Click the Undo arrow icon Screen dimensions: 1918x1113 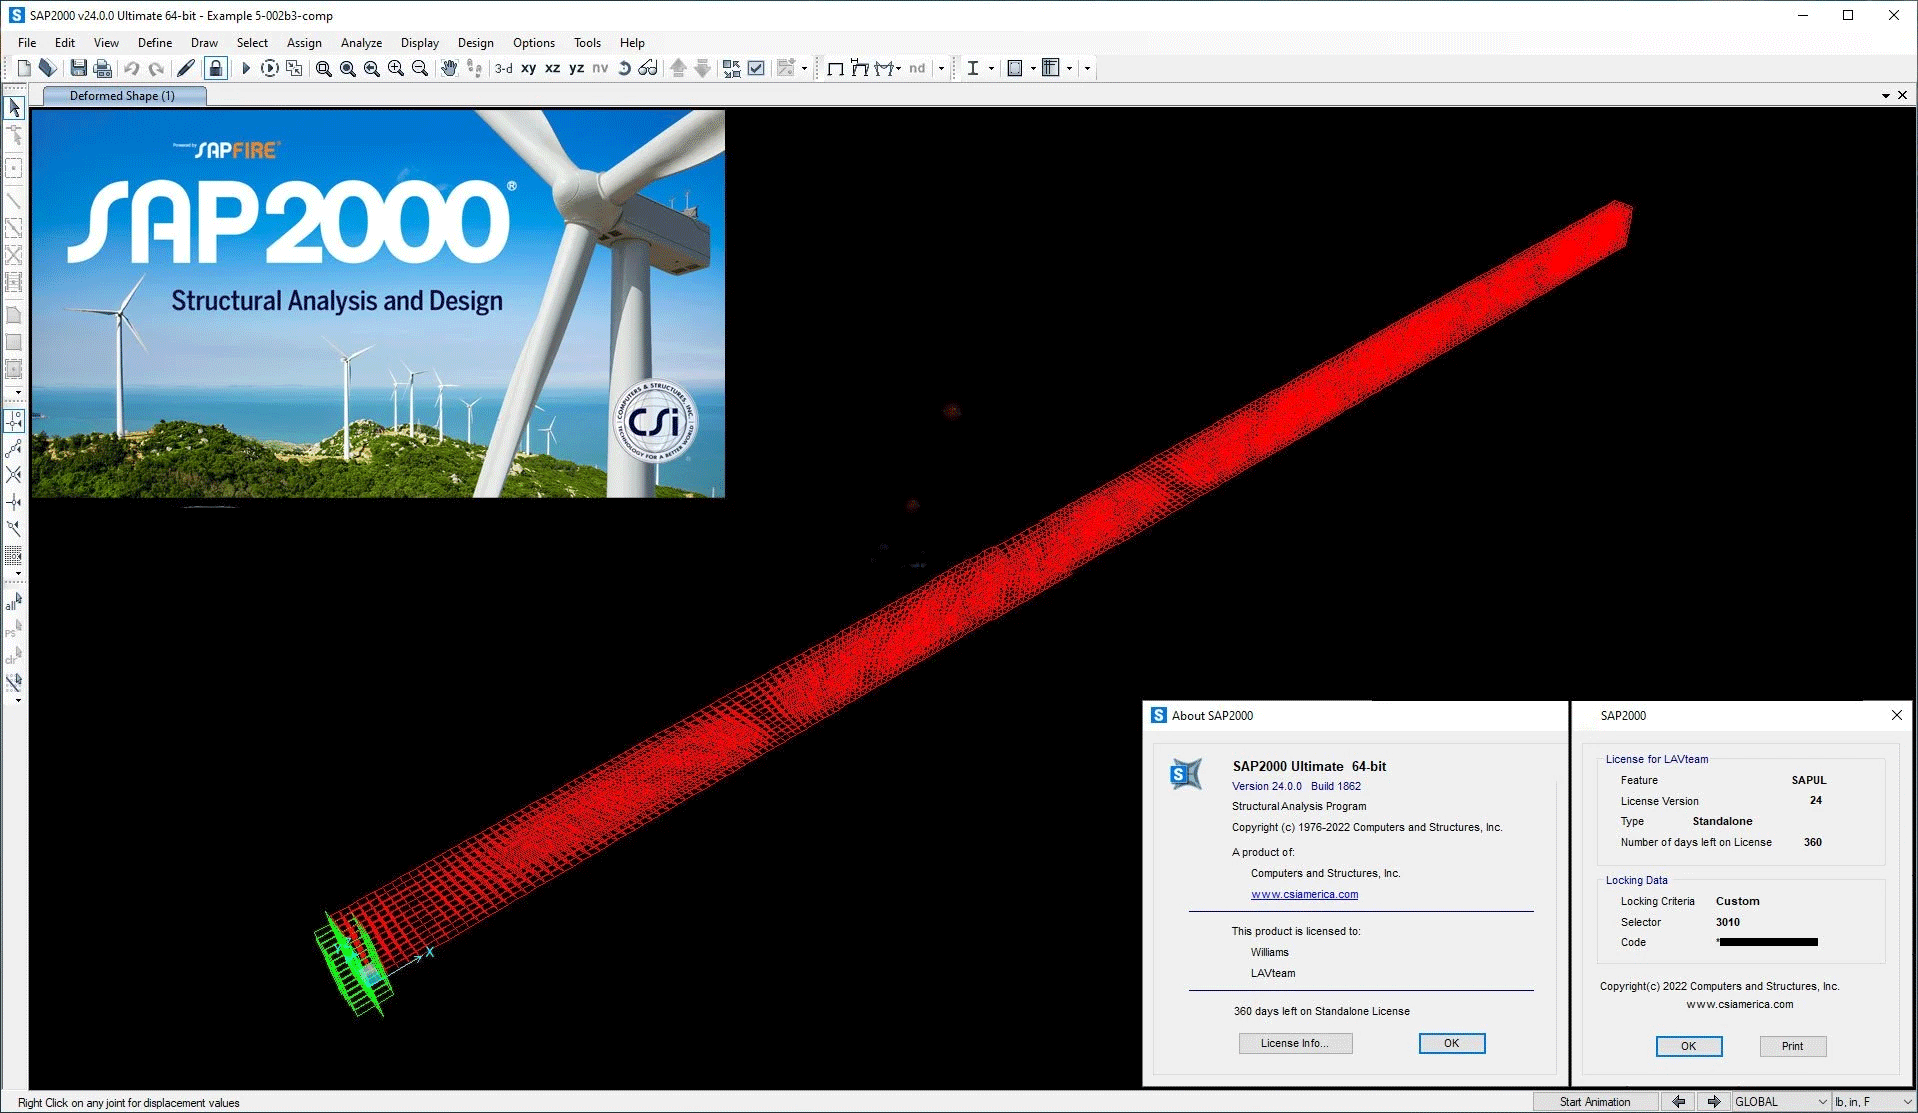coord(131,68)
